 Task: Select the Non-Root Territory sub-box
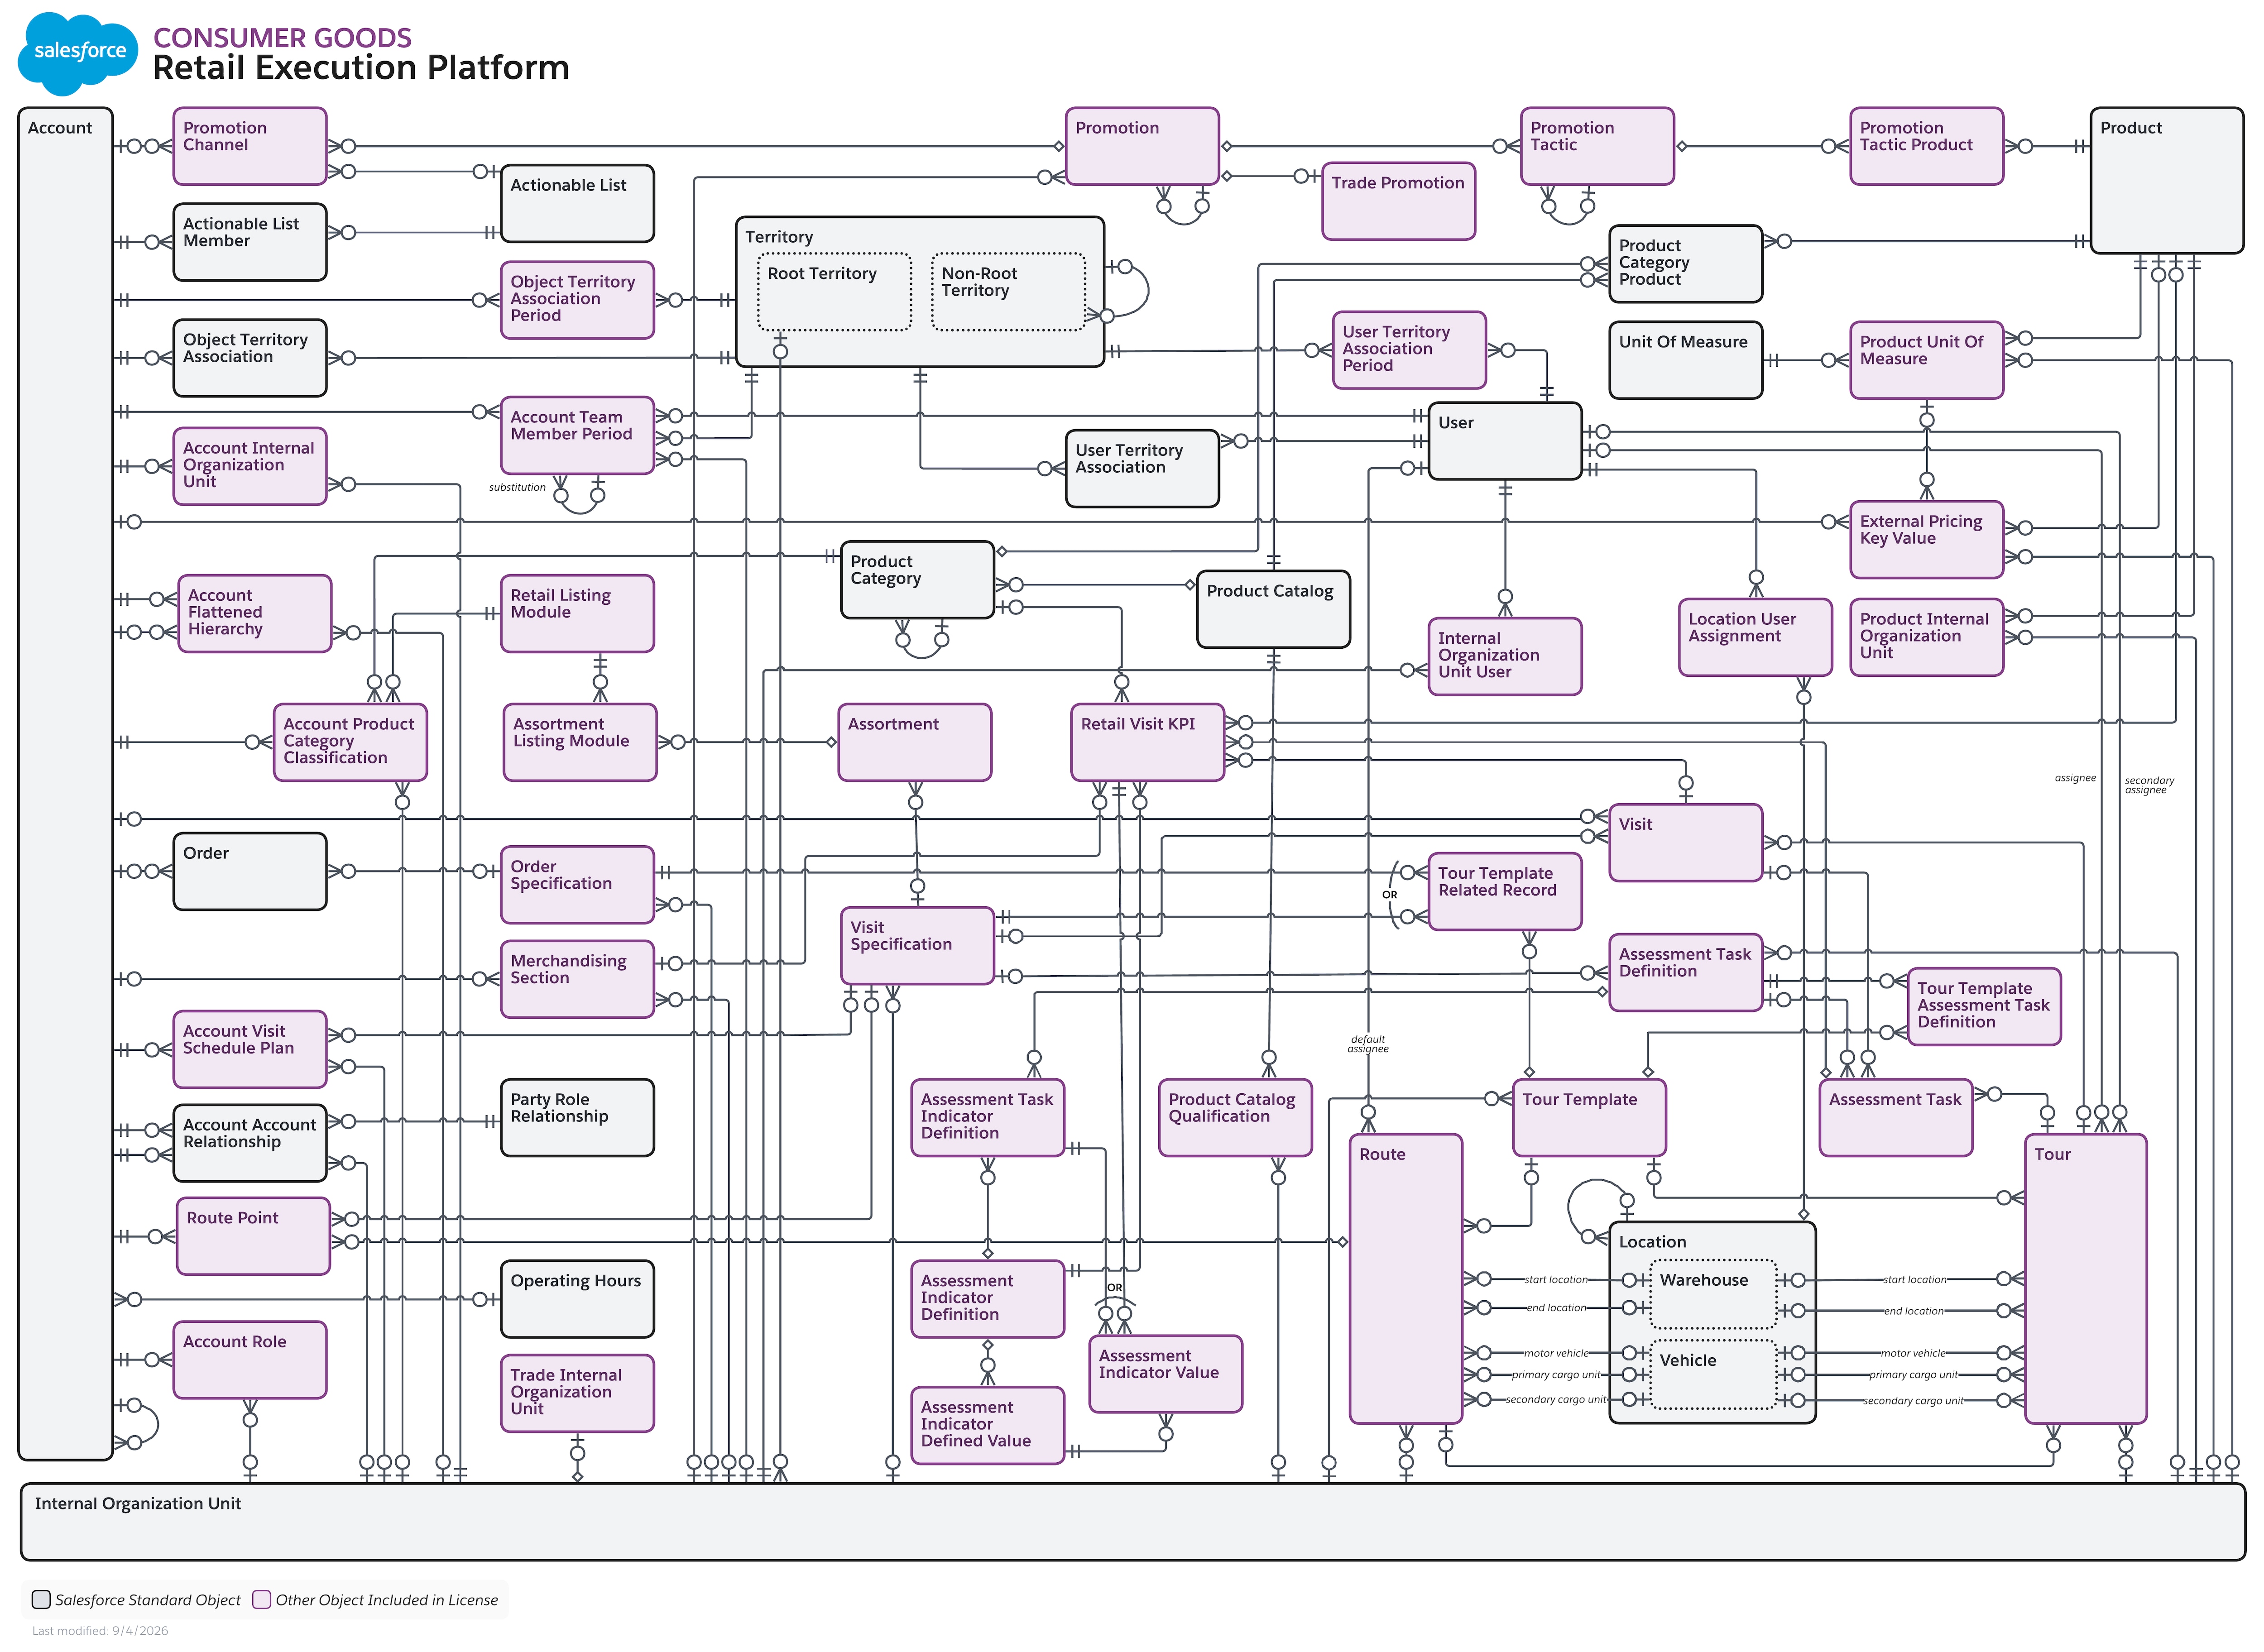pyautogui.click(x=1008, y=291)
